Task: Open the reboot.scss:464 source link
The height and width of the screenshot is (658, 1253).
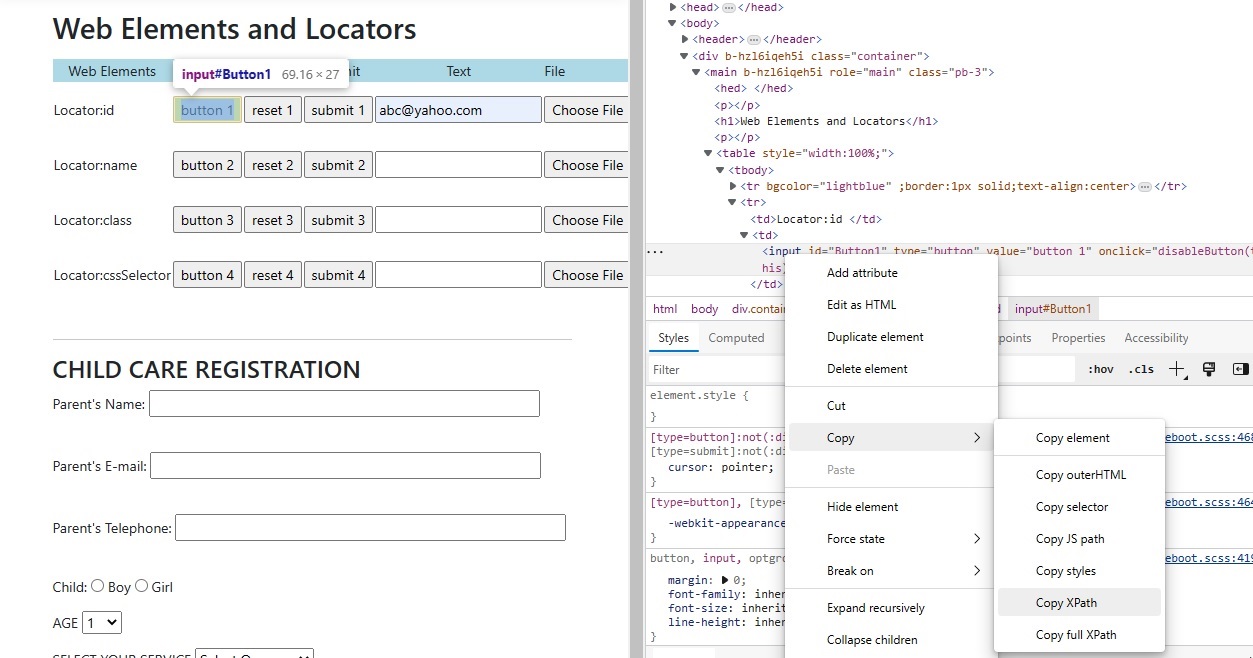Action: coord(1210,502)
